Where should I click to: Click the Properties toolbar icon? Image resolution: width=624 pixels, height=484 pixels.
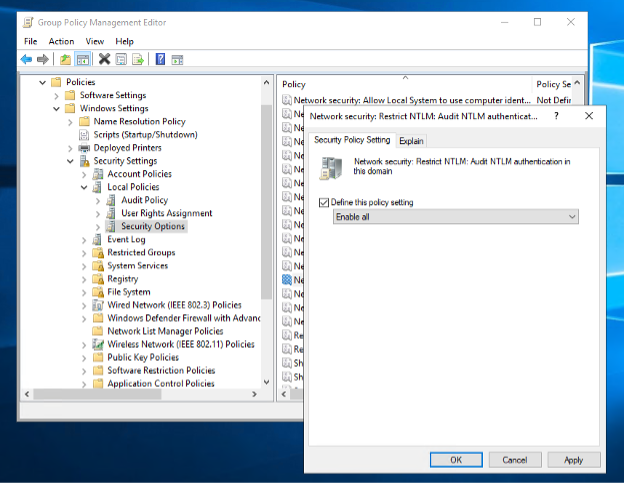pos(121,59)
